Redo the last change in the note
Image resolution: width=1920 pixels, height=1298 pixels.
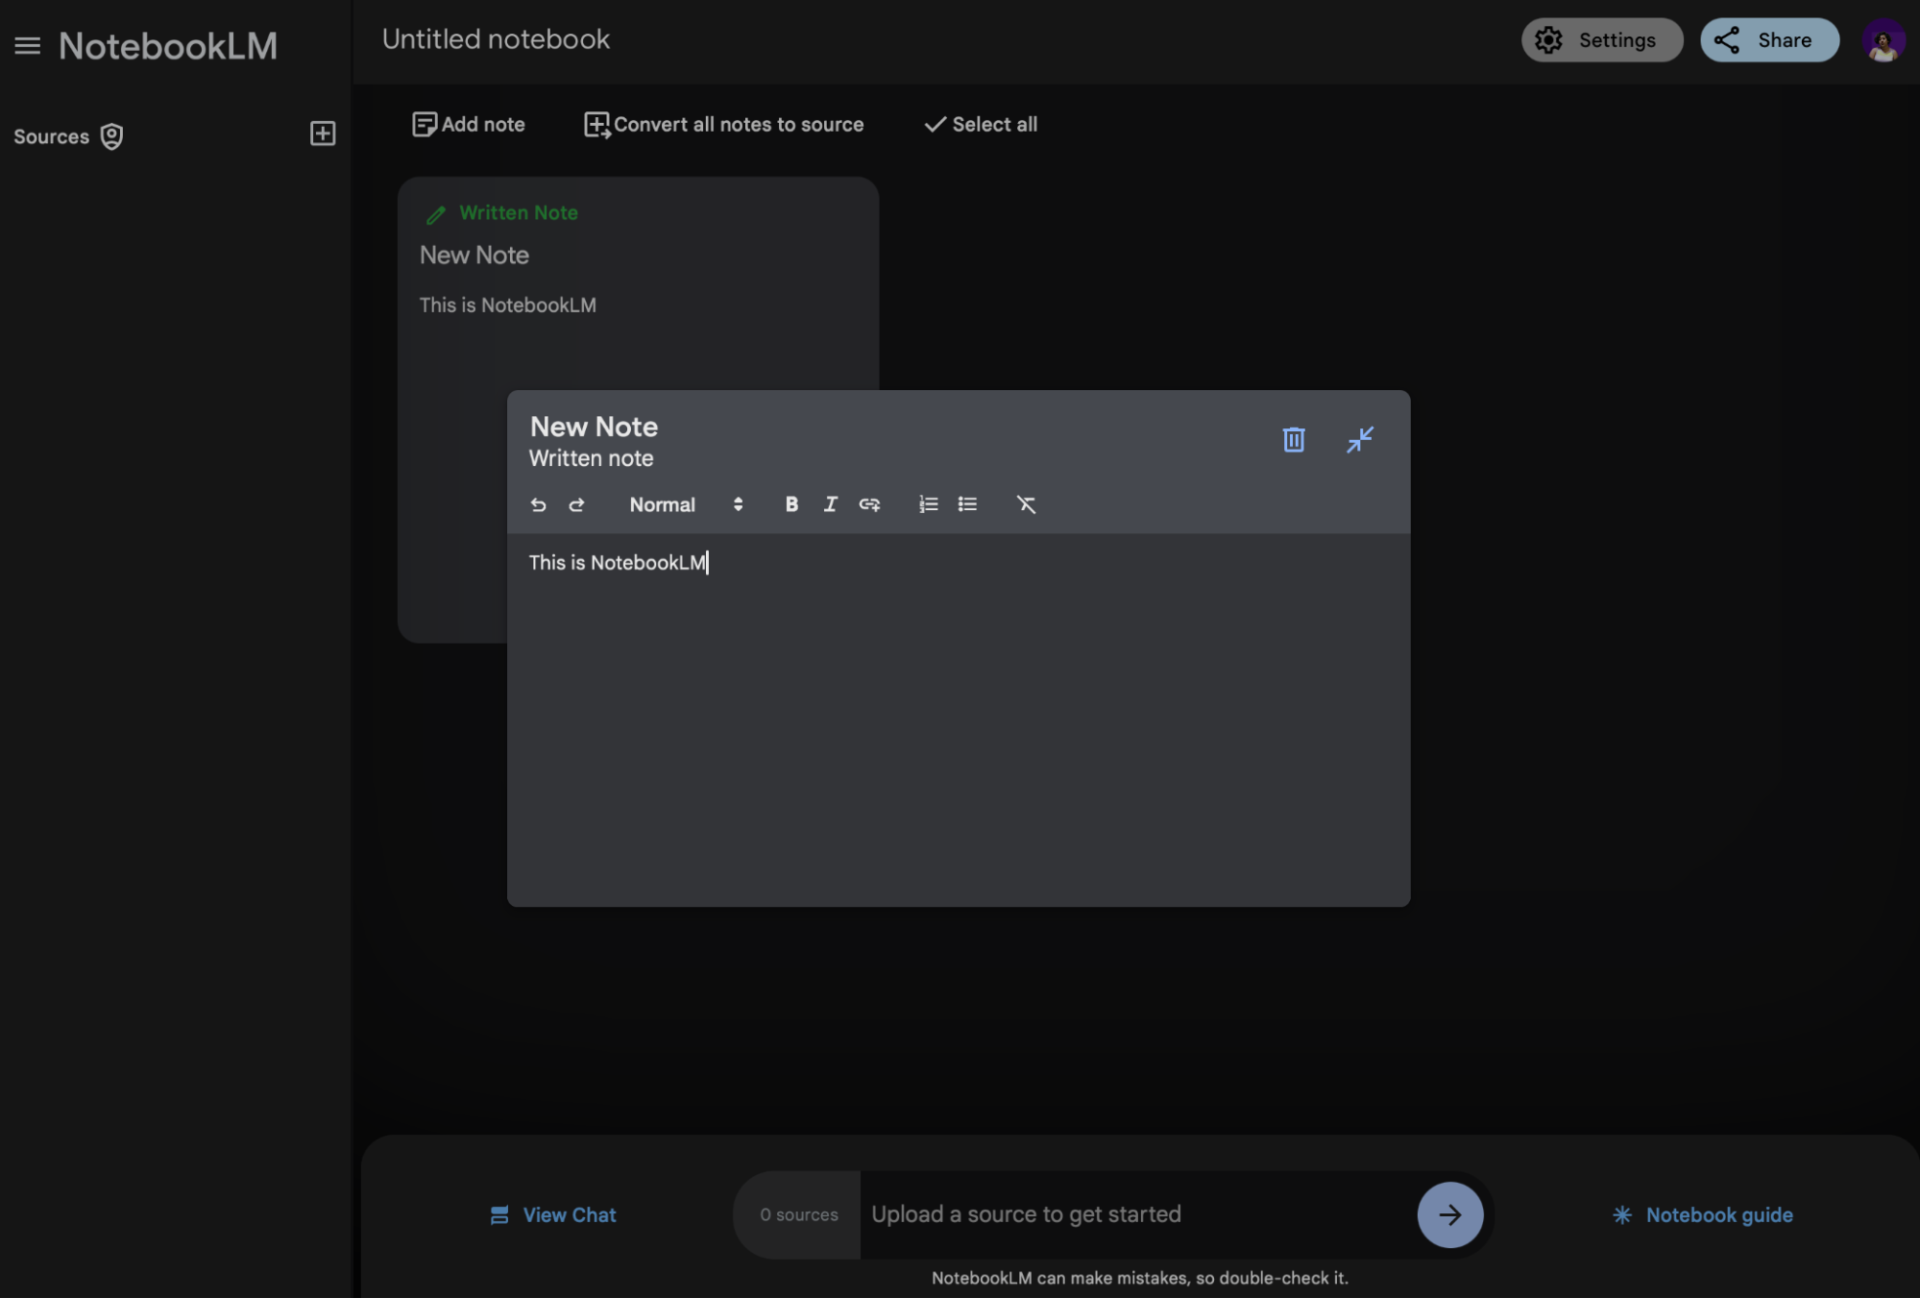576,505
